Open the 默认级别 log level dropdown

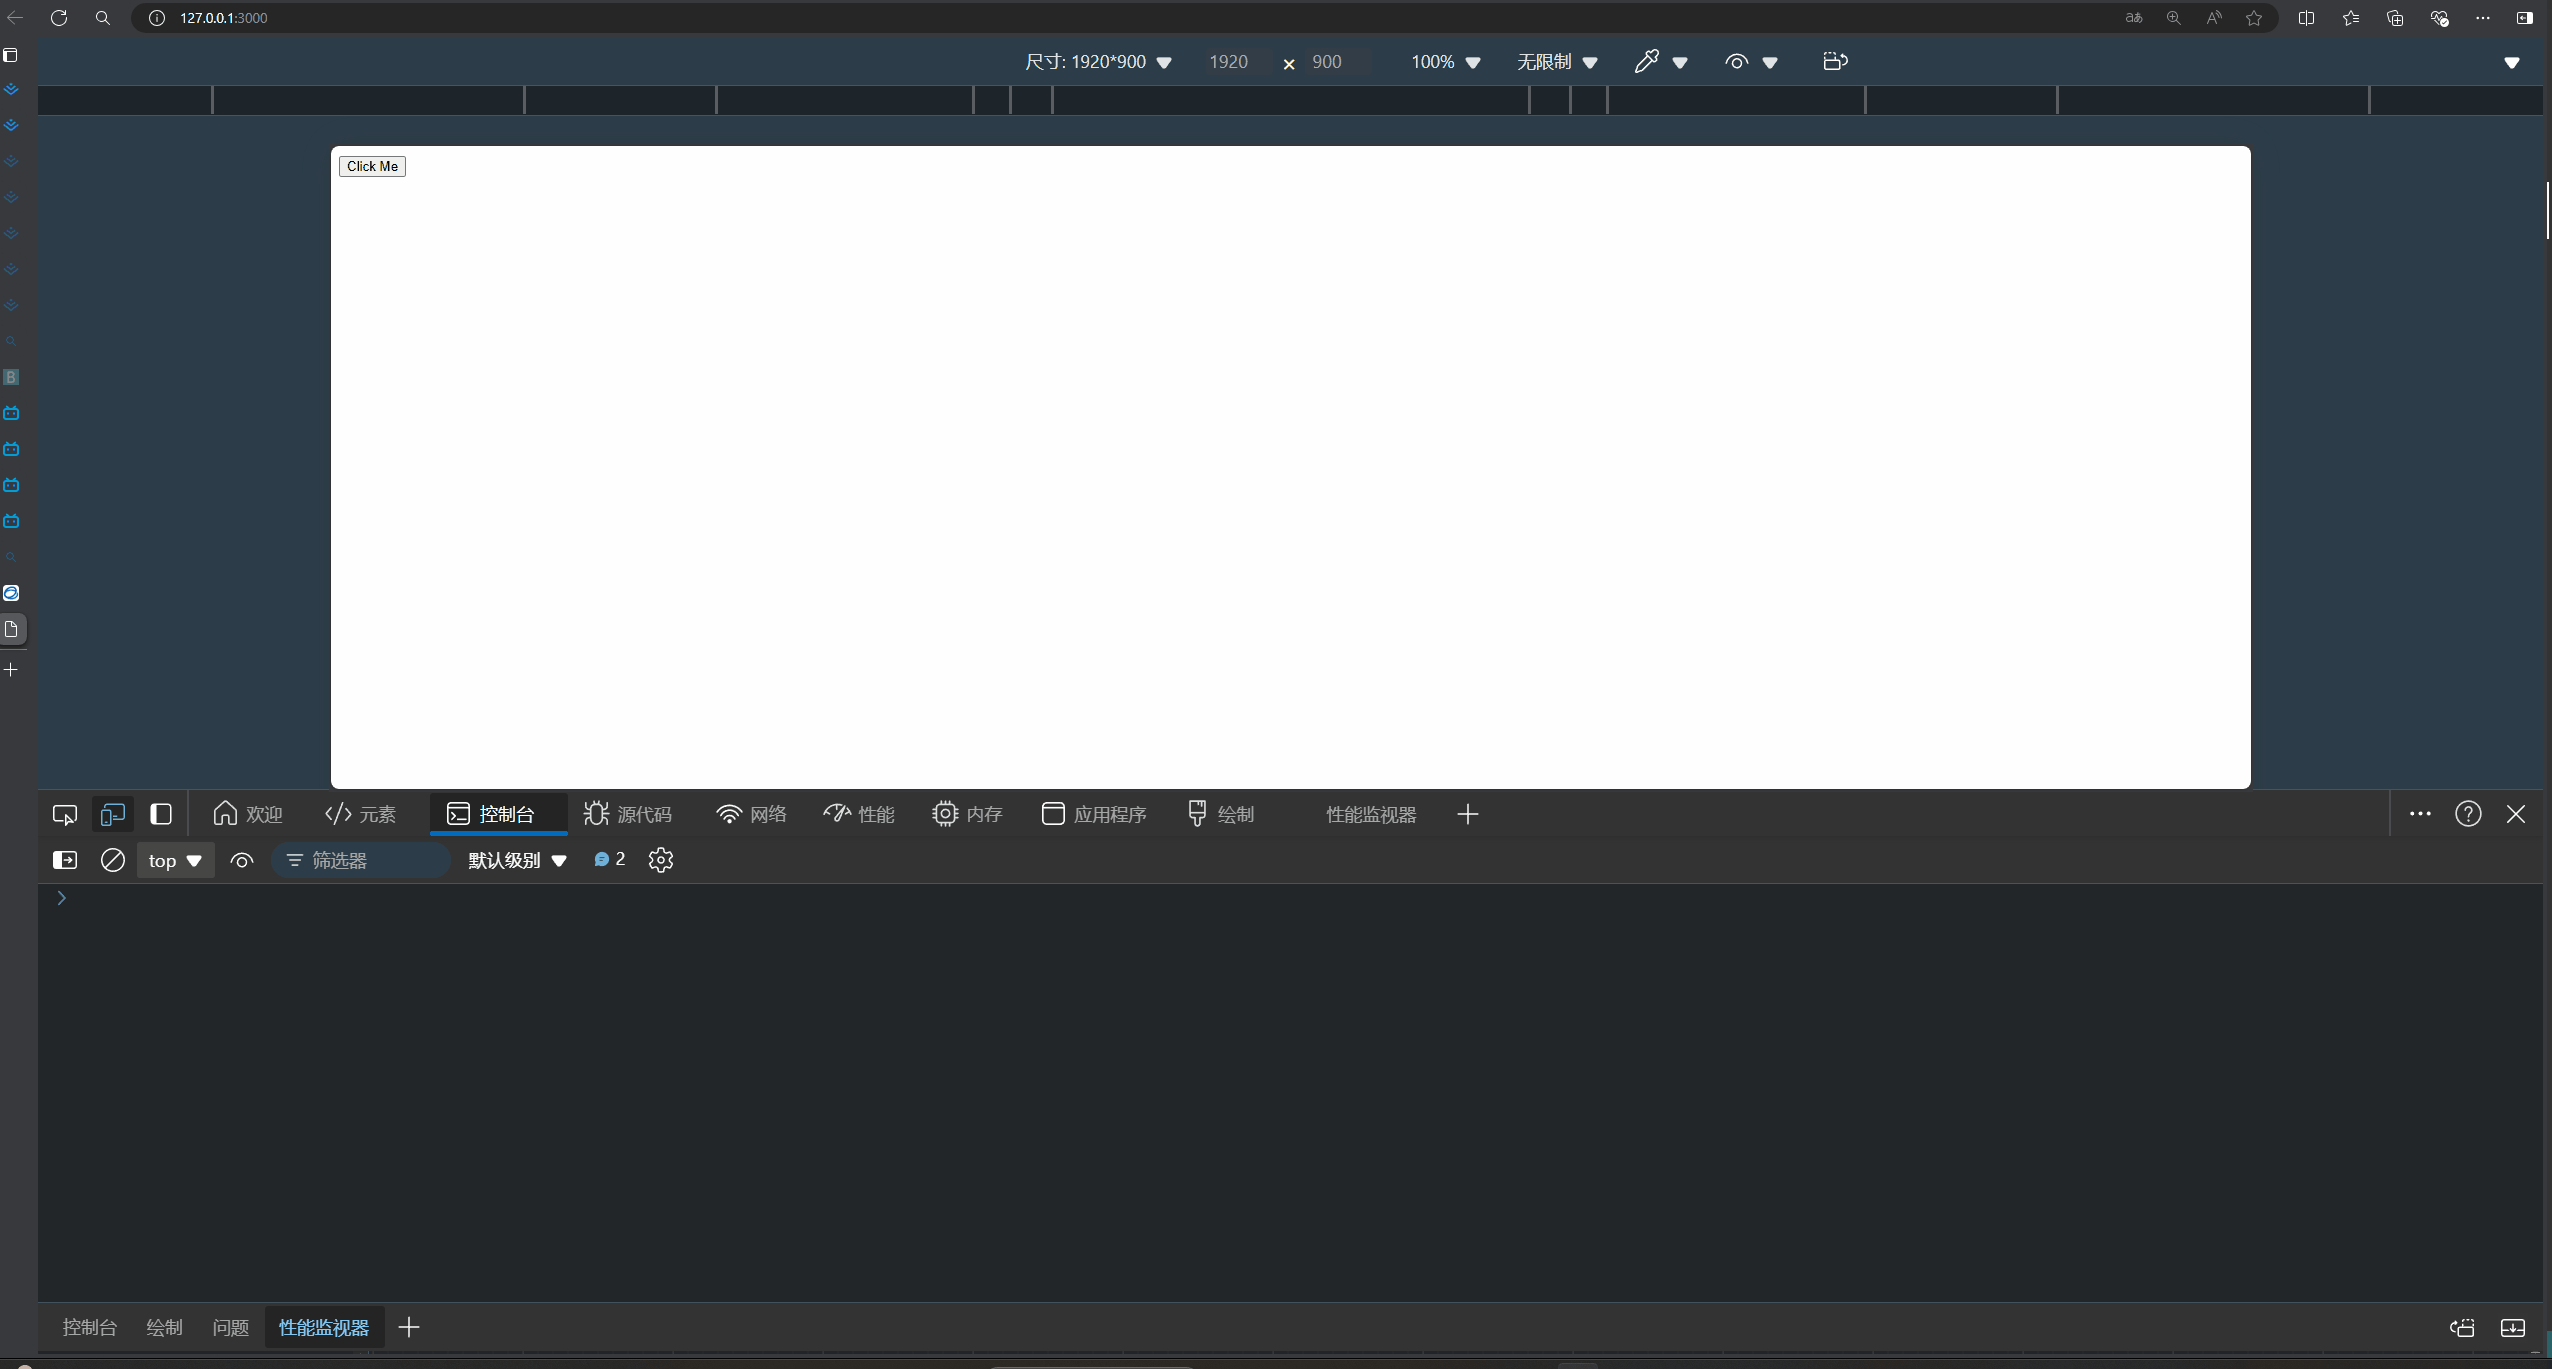click(x=514, y=859)
